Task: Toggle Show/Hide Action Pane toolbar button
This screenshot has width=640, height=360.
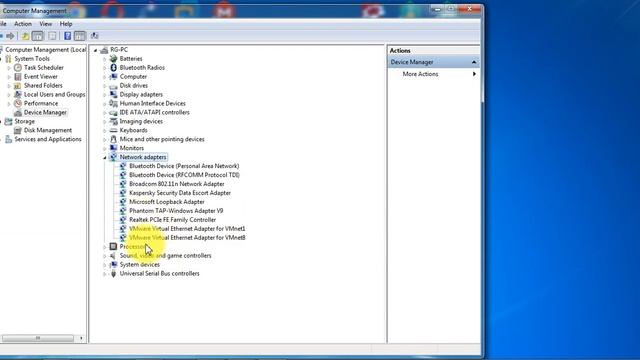Action: click(80, 36)
